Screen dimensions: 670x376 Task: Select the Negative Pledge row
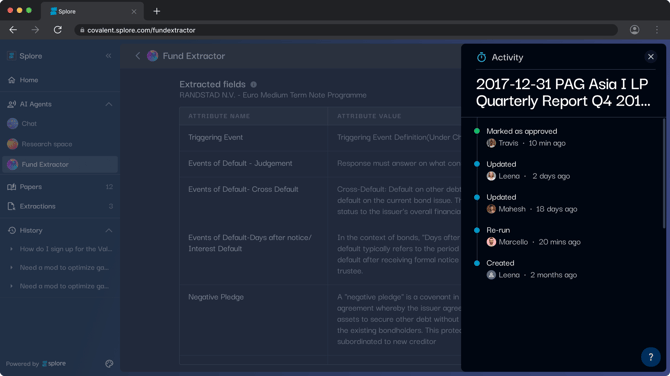pyautogui.click(x=320, y=320)
